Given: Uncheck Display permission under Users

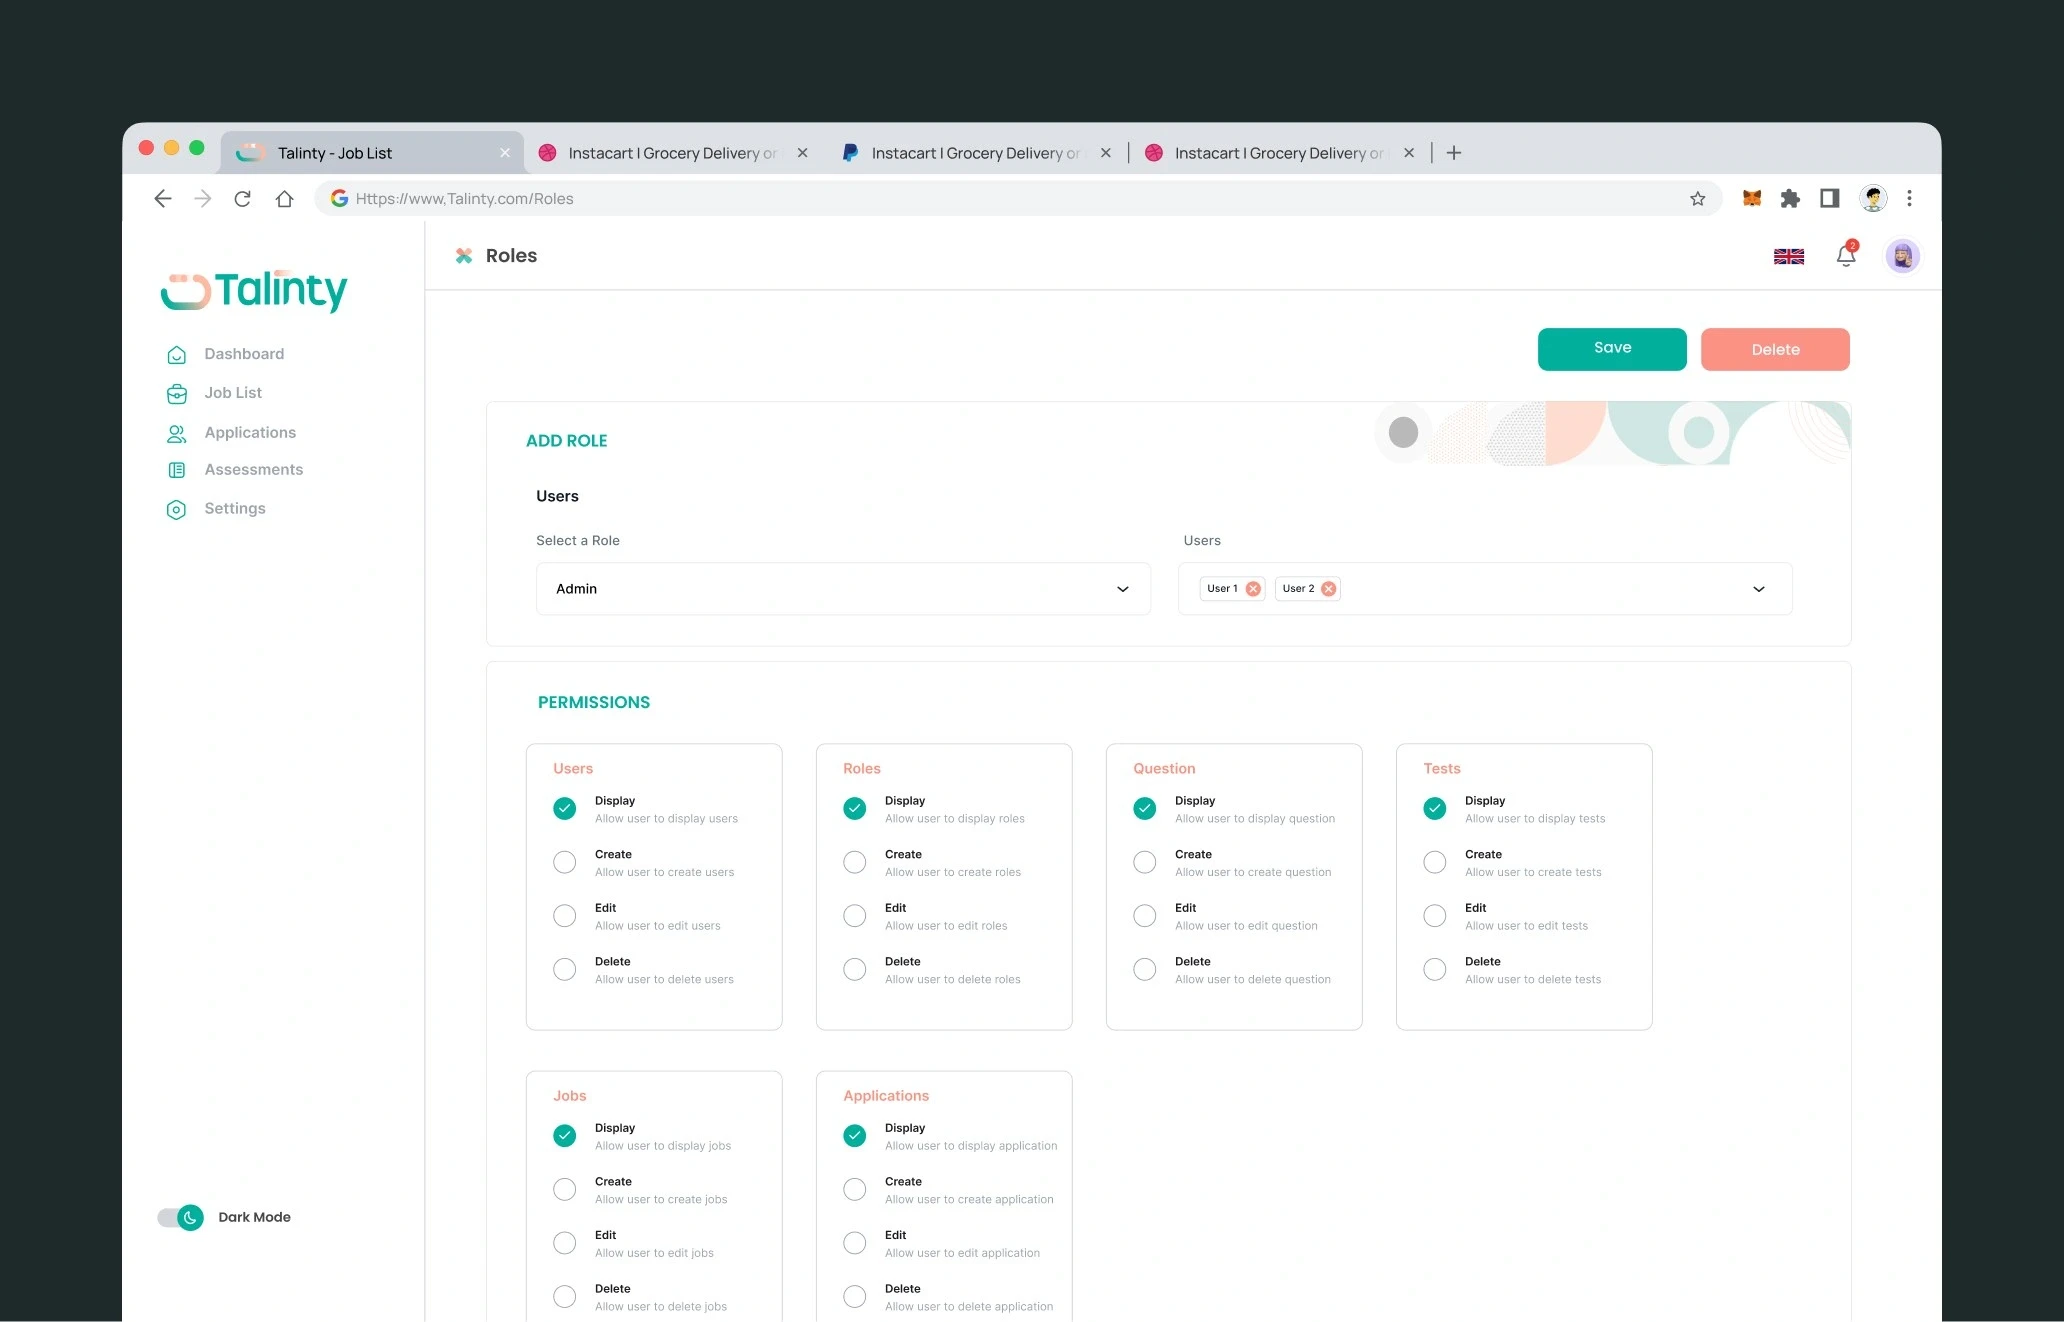Looking at the screenshot, I should pos(564,809).
